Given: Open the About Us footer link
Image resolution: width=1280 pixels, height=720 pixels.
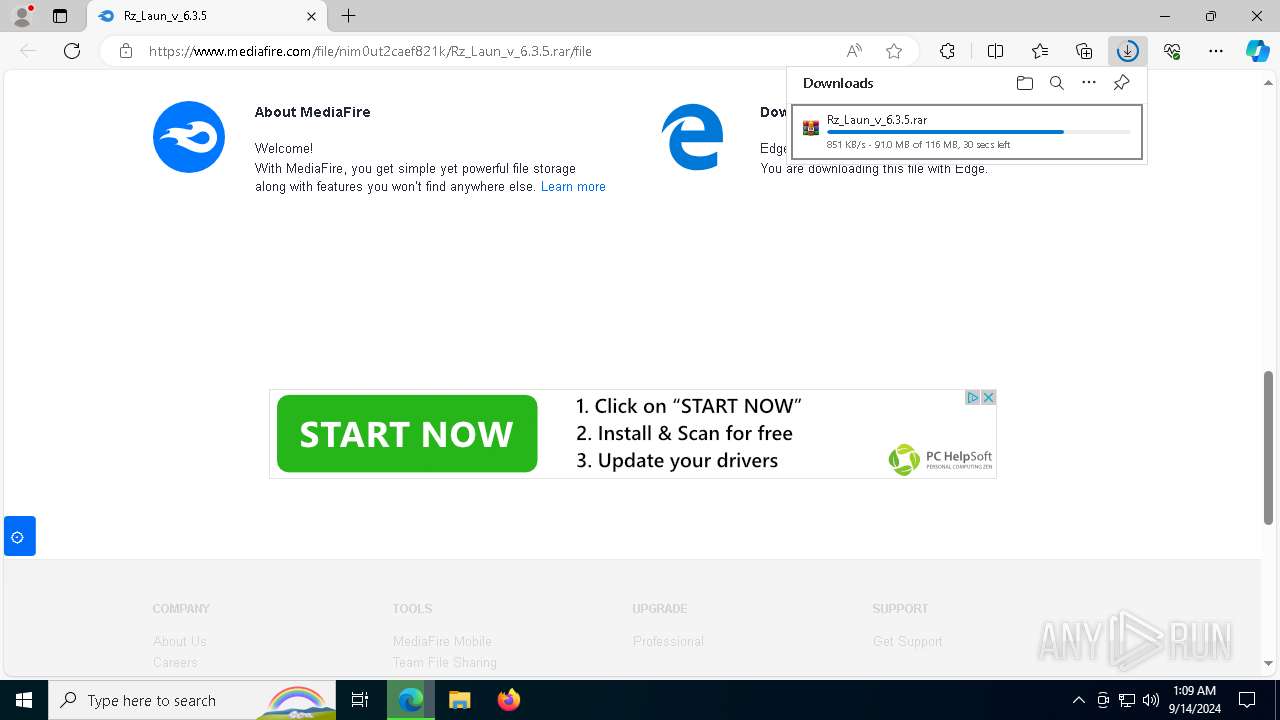Looking at the screenshot, I should click(x=180, y=641).
